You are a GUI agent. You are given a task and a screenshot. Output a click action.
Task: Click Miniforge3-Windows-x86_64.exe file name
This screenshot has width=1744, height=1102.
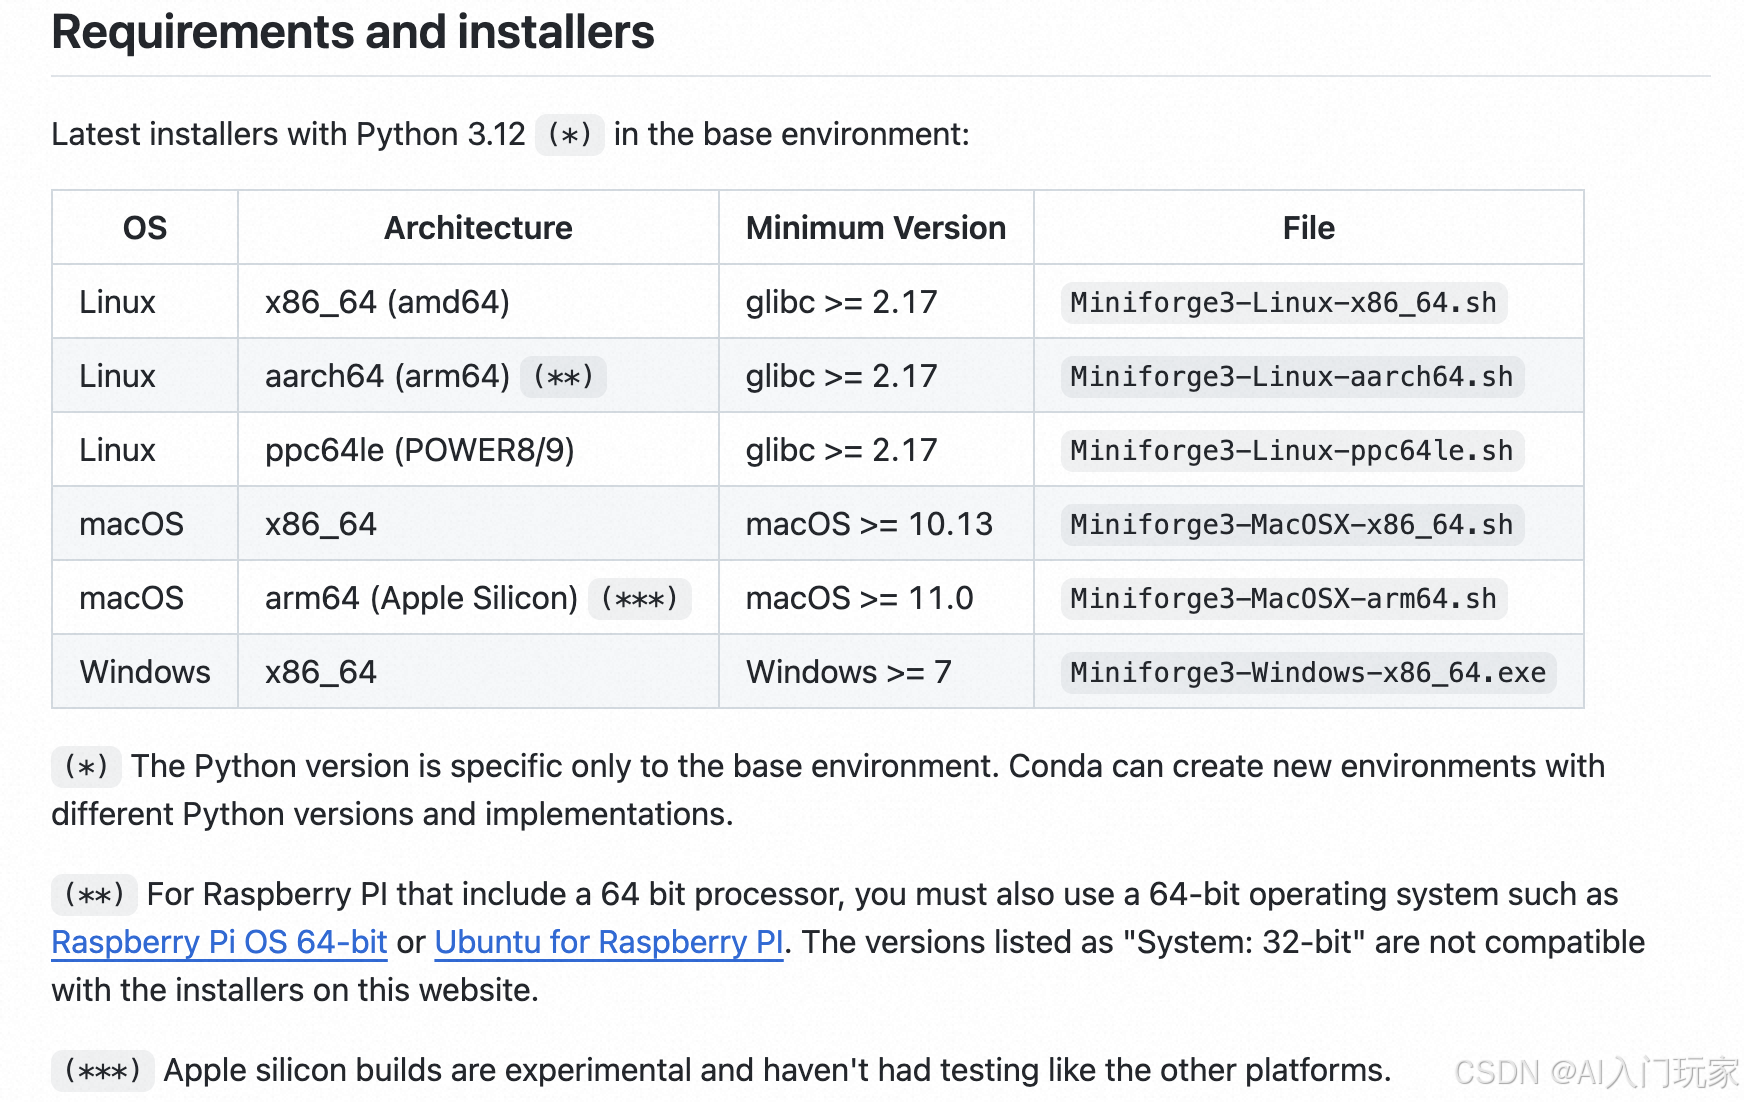[1307, 672]
